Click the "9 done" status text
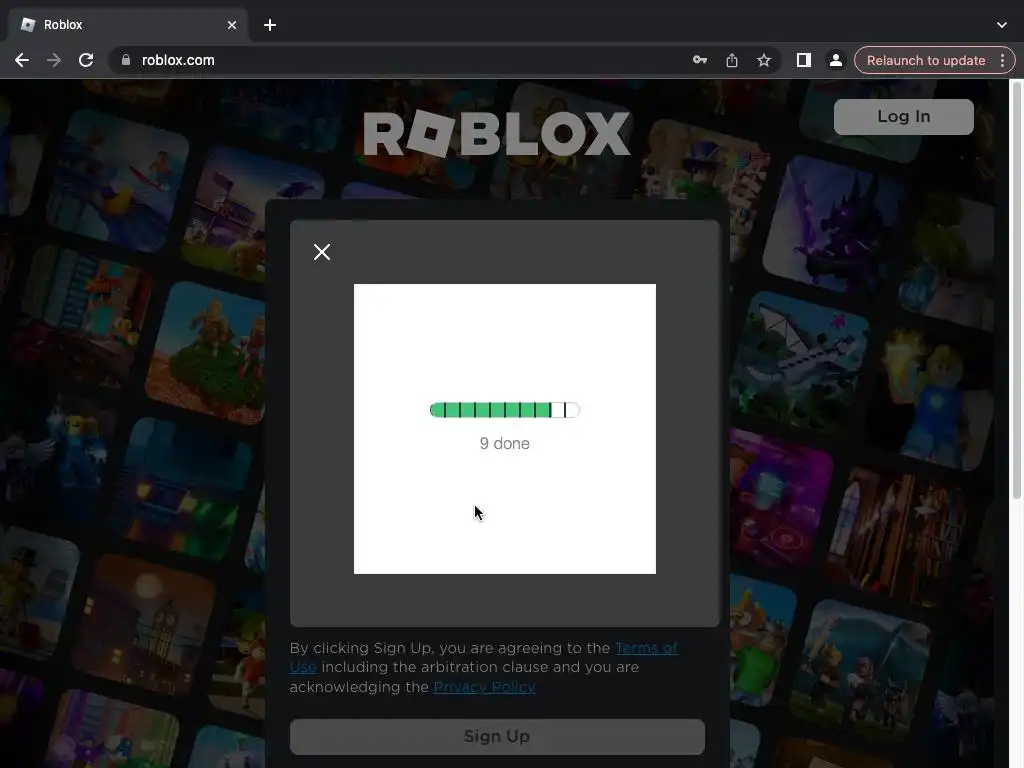 [x=504, y=443]
